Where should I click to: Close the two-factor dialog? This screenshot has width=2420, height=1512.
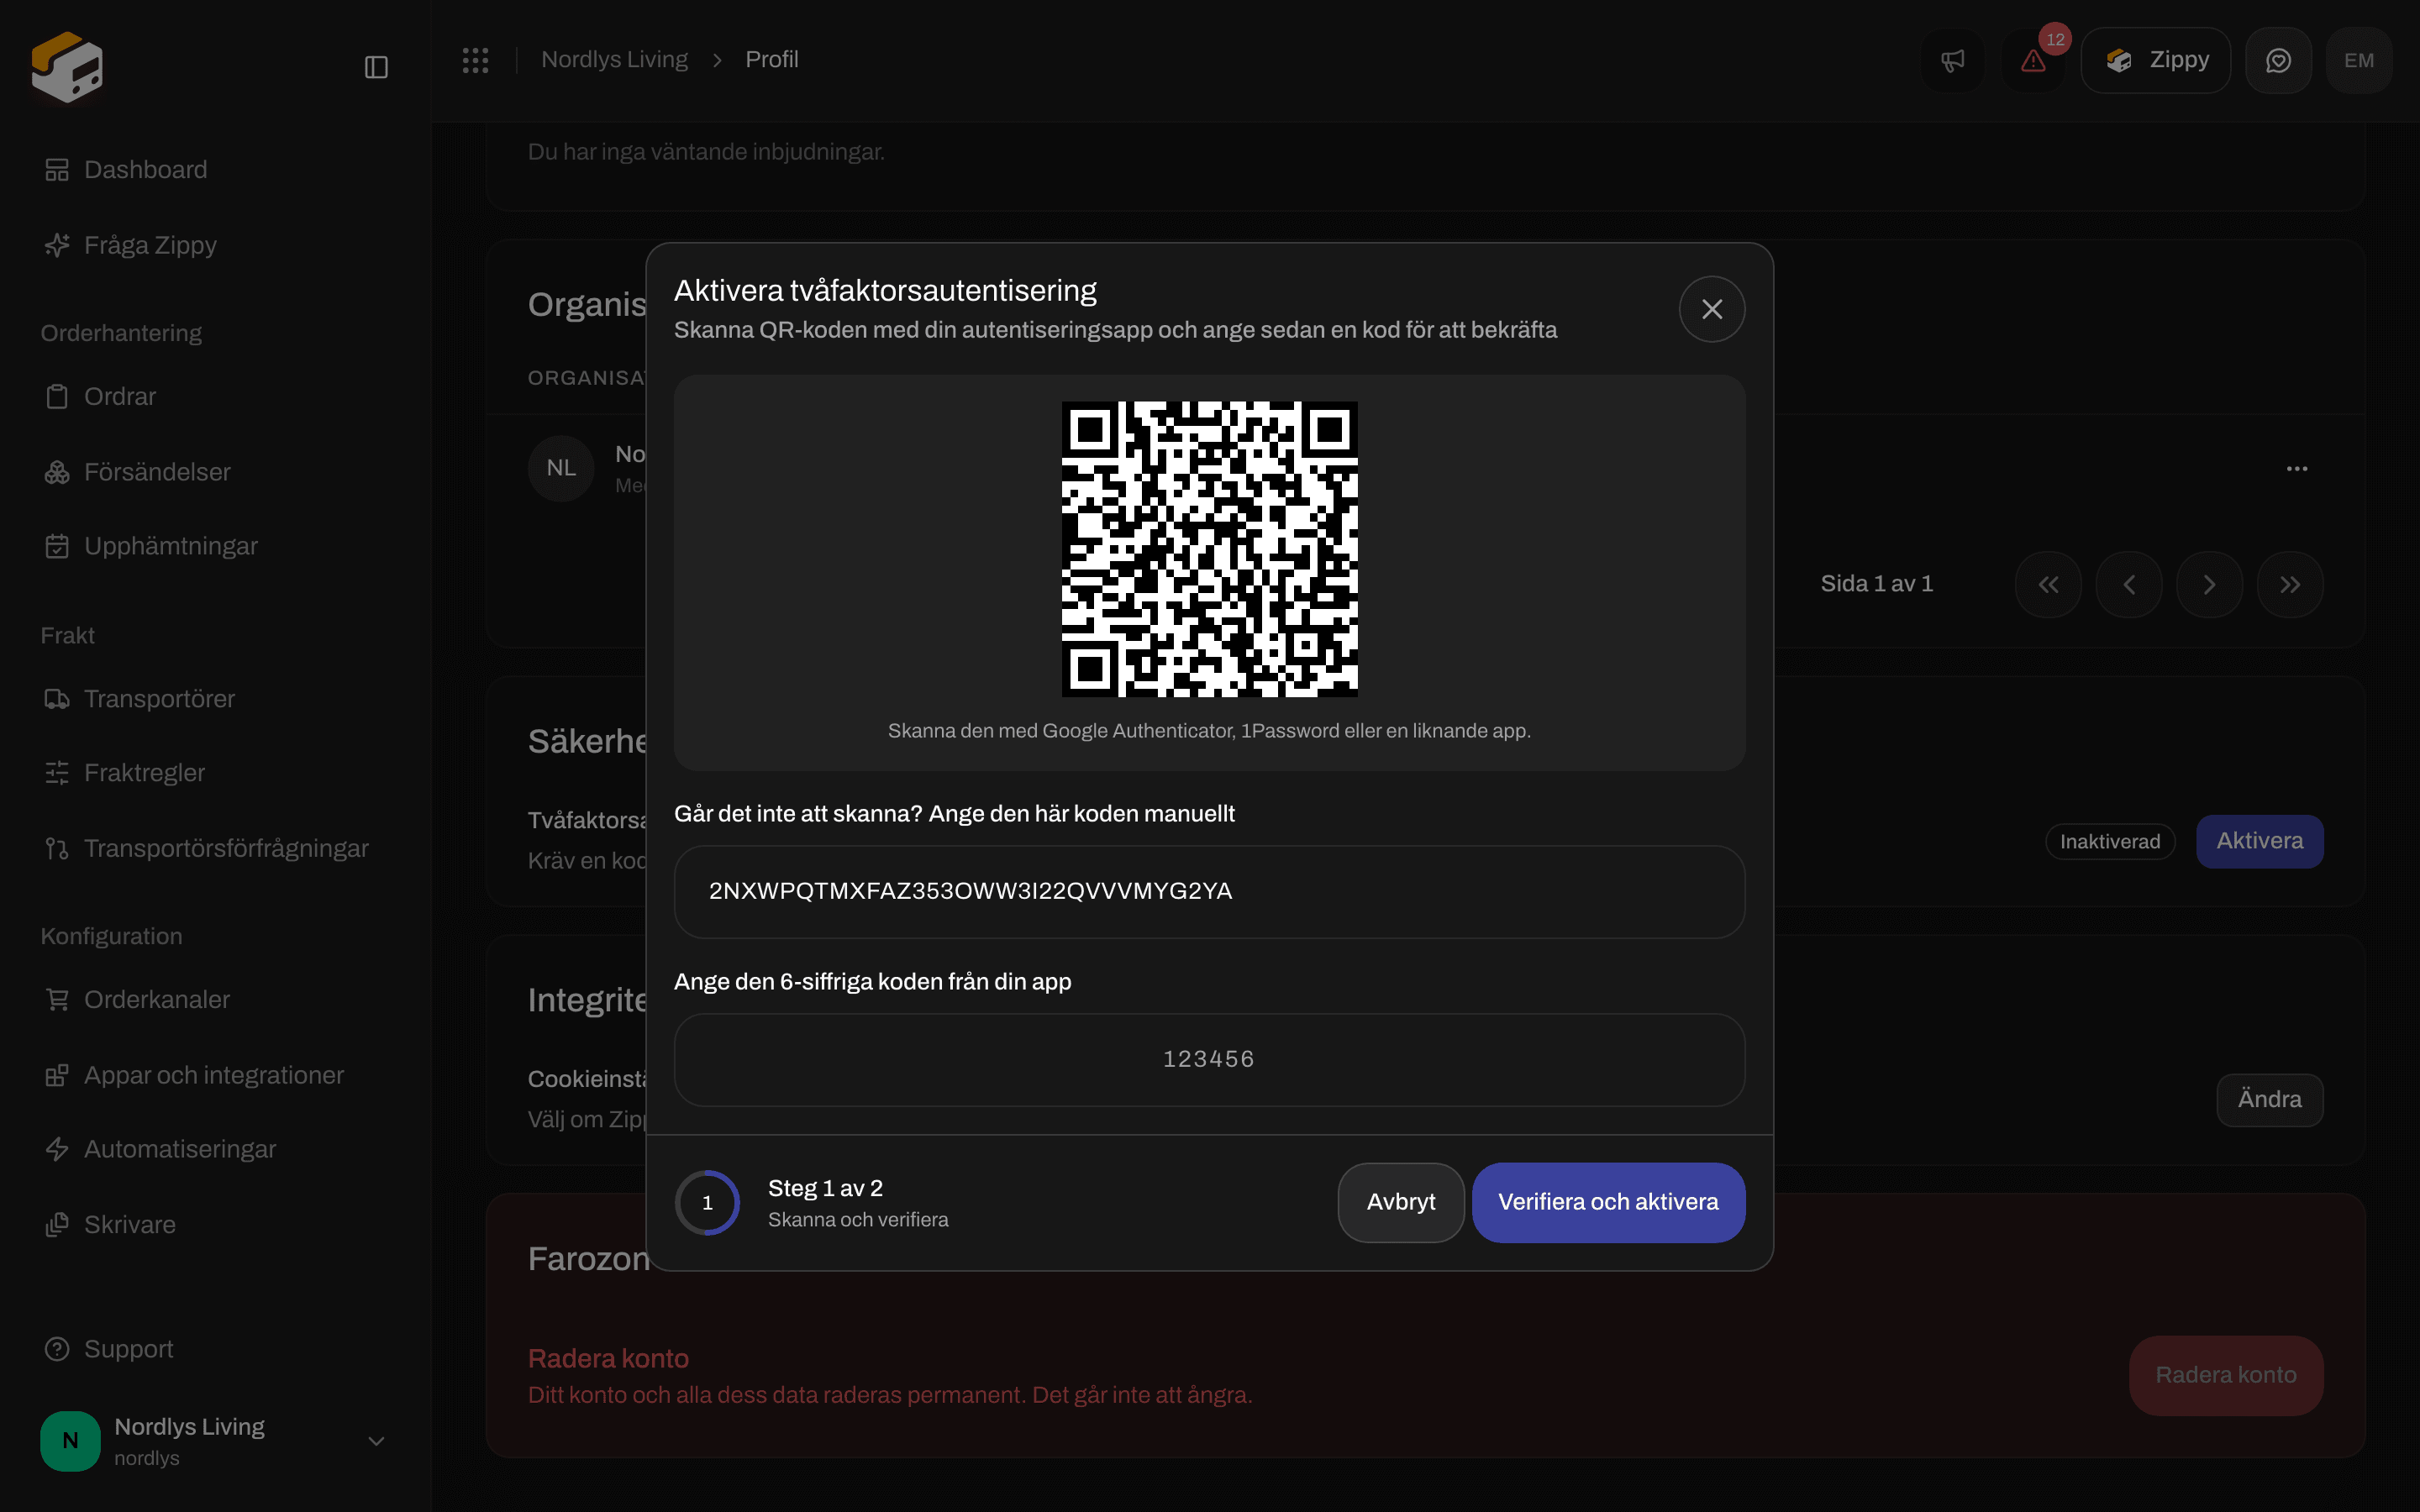1712,309
